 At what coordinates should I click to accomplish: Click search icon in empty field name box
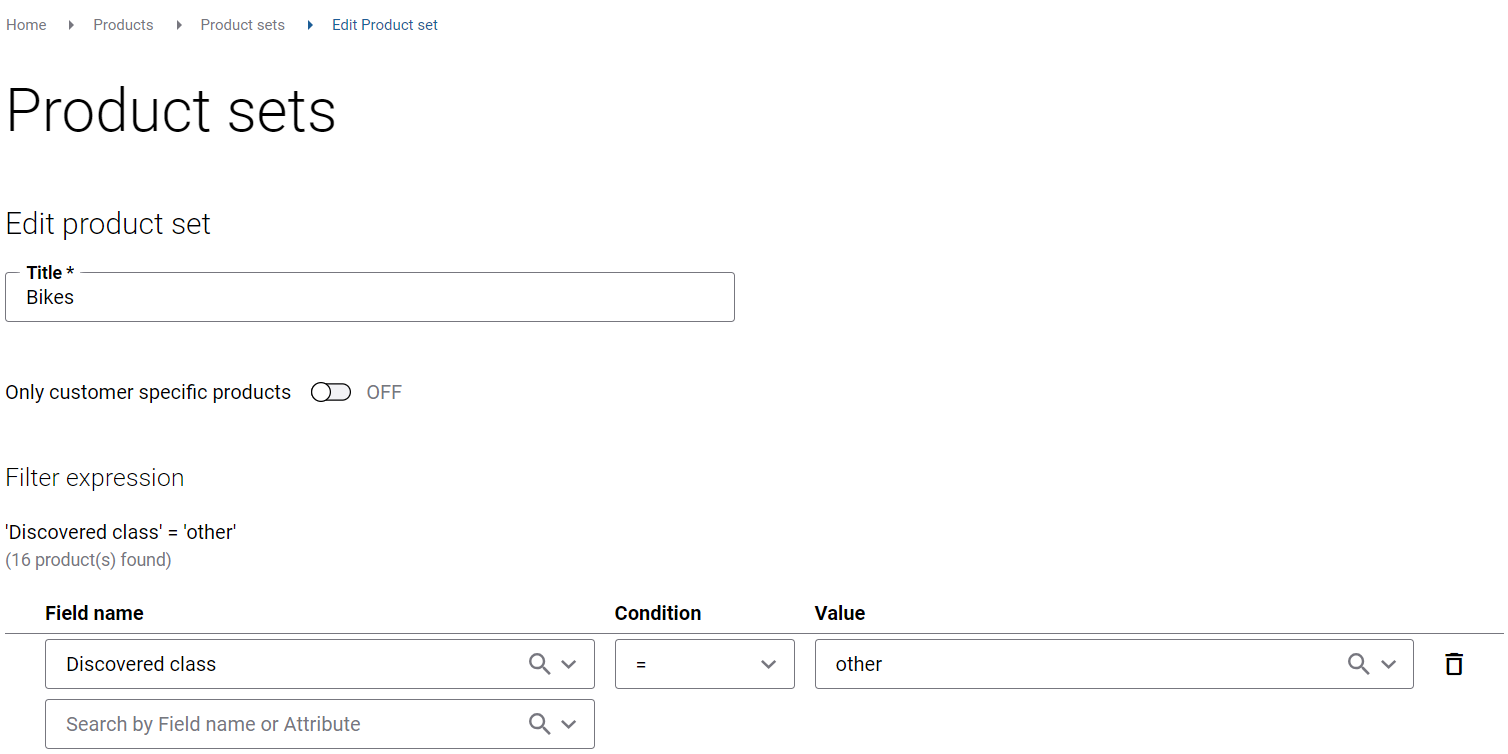539,724
